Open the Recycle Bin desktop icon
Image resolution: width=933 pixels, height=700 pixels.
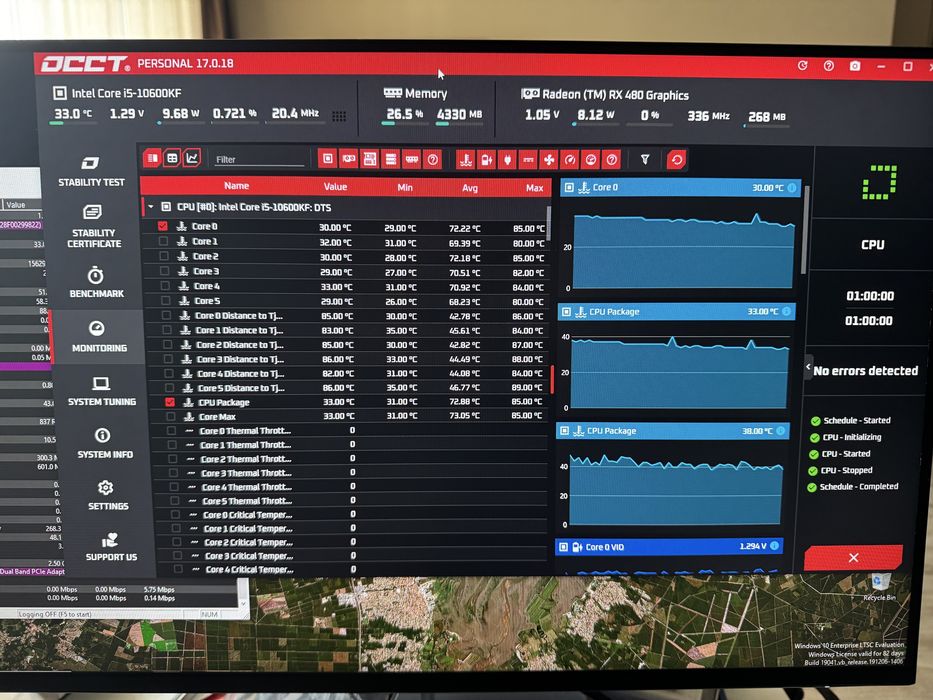(881, 586)
